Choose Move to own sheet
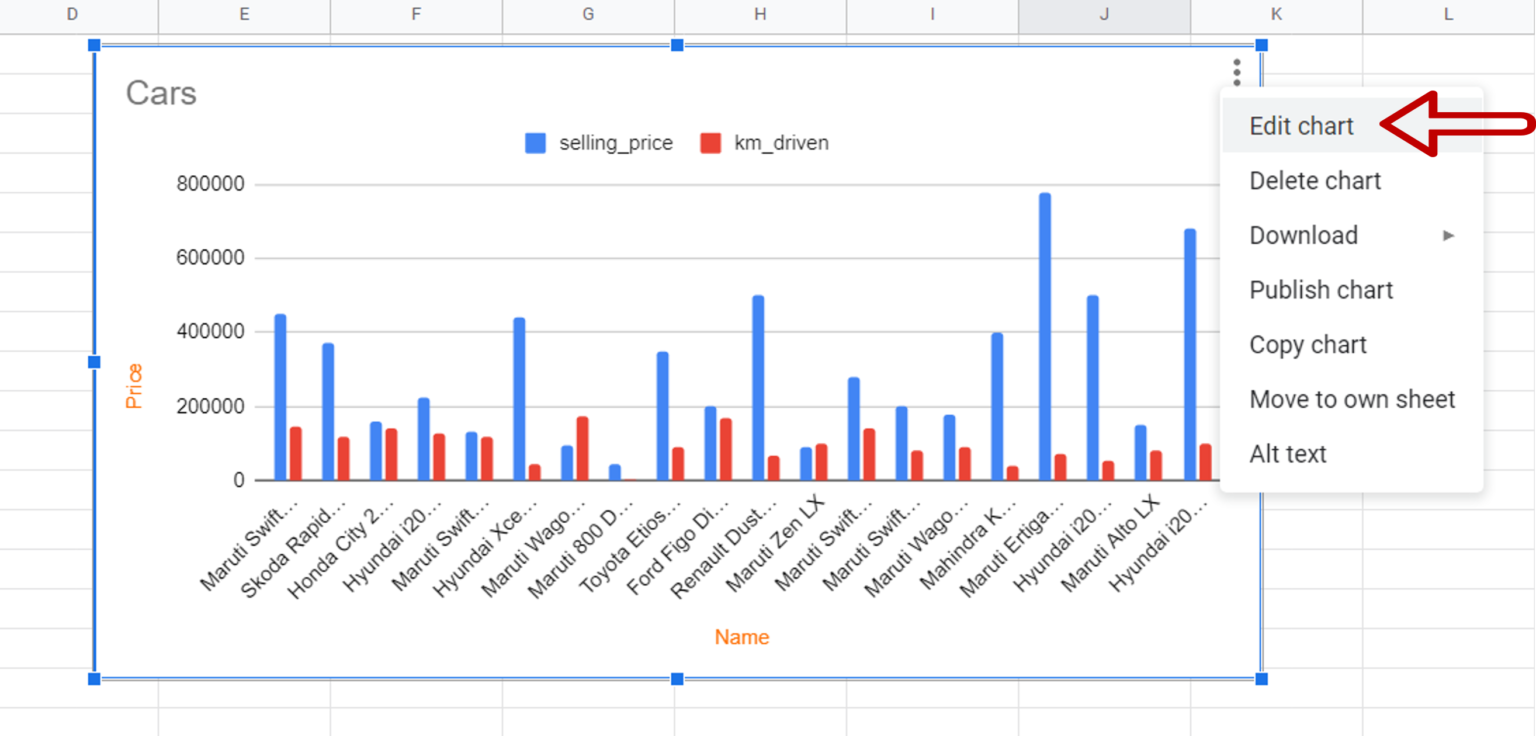The width and height of the screenshot is (1536, 736). coord(1352,398)
